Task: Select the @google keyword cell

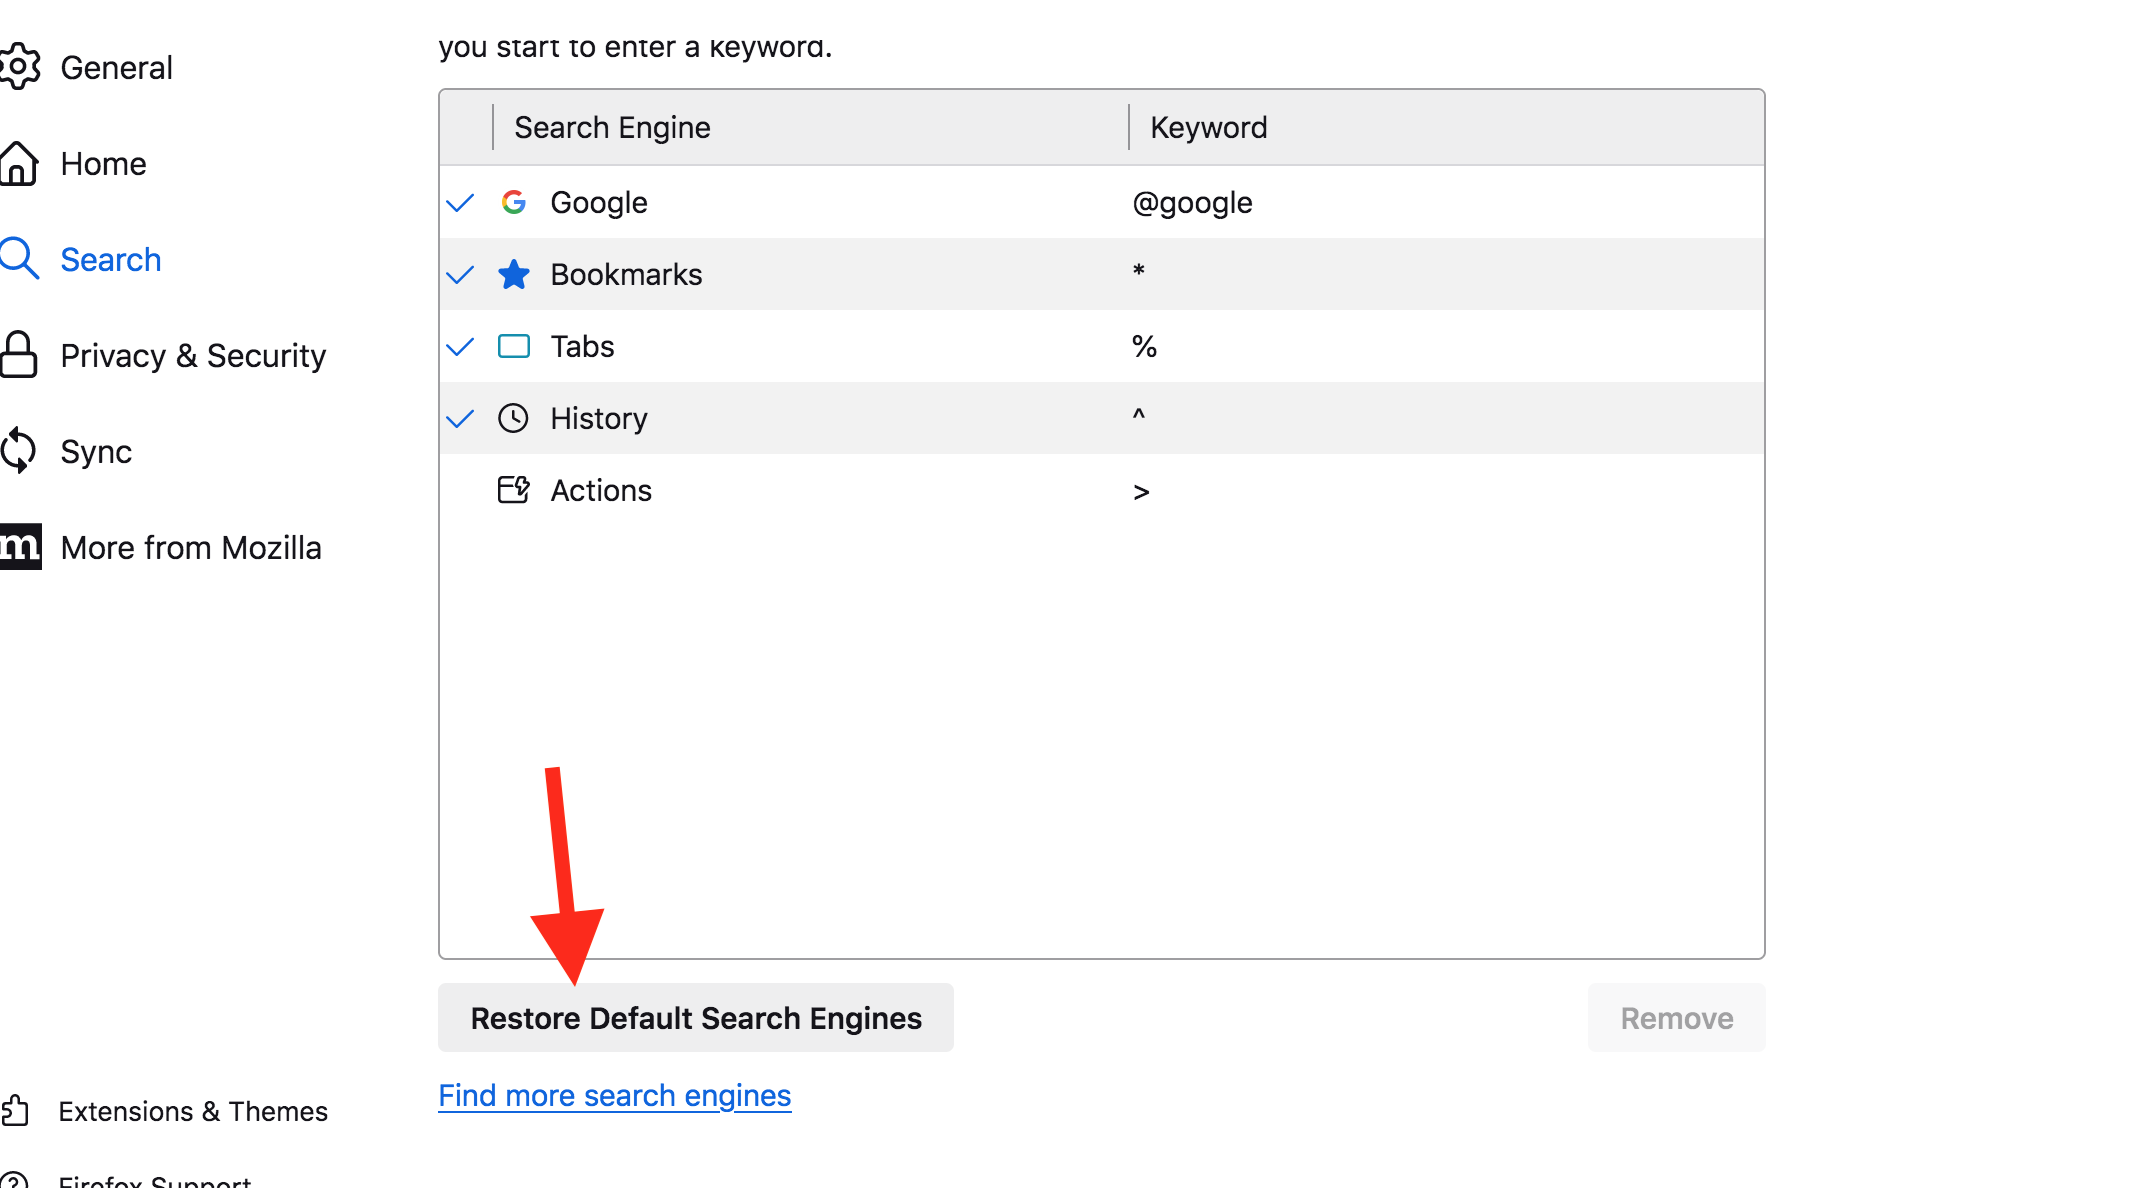Action: pos(1192,203)
